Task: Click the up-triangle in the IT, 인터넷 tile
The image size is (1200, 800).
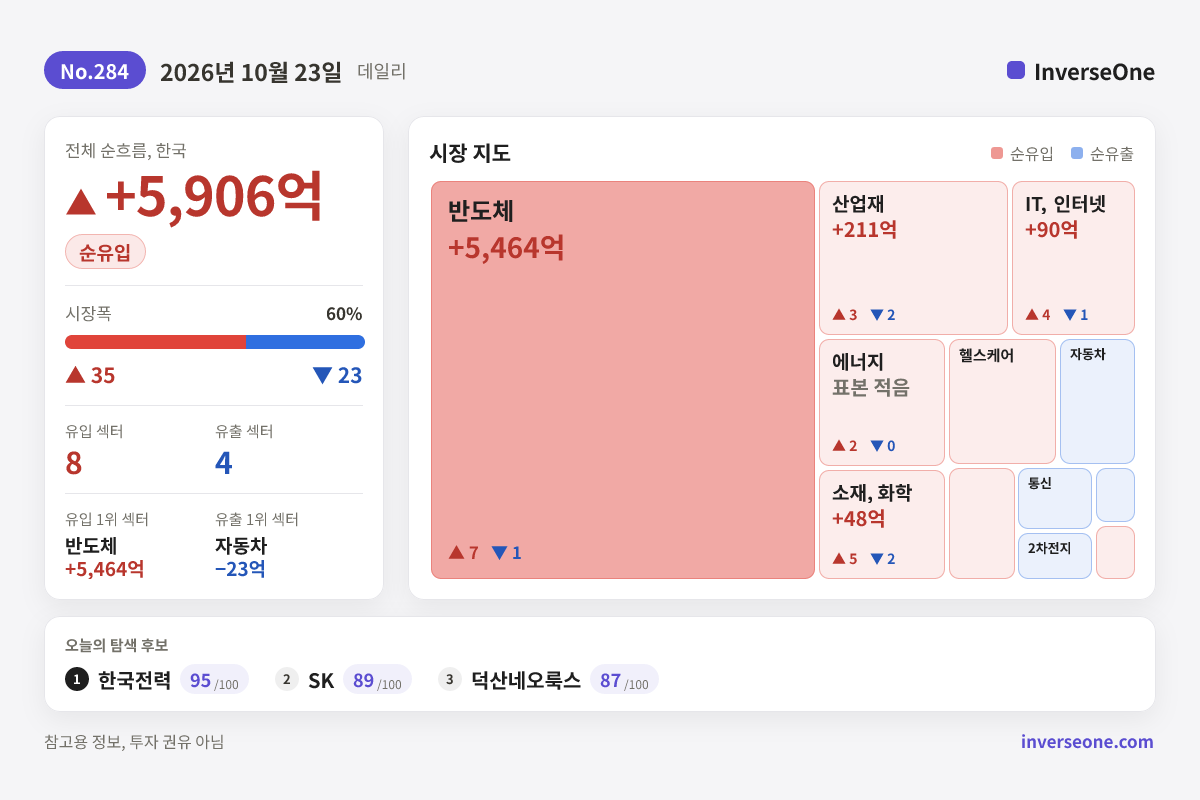Action: 1032,314
